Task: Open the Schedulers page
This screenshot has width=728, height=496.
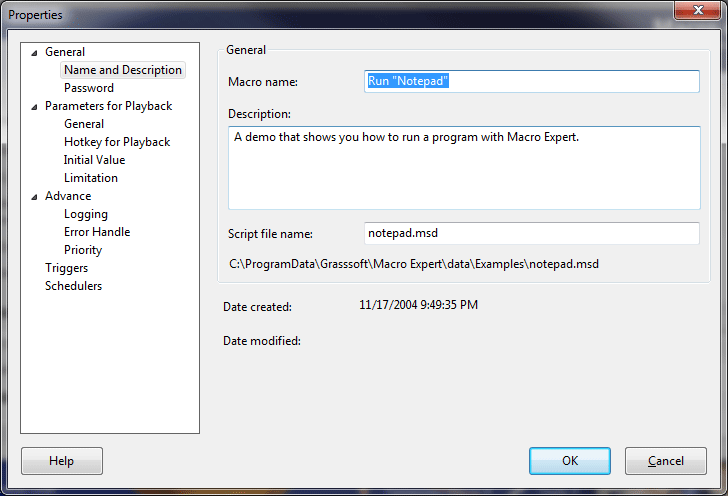Action: 73,286
